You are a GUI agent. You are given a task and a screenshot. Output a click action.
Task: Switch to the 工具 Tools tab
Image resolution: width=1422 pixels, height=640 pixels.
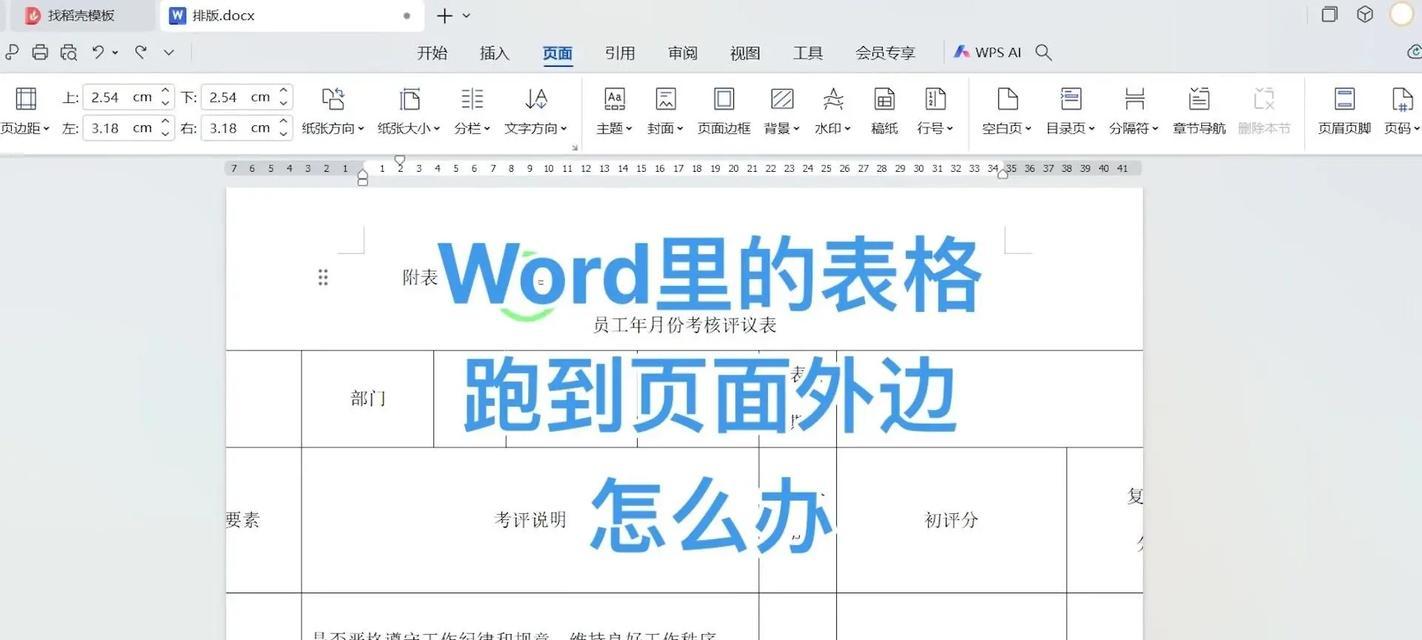808,53
